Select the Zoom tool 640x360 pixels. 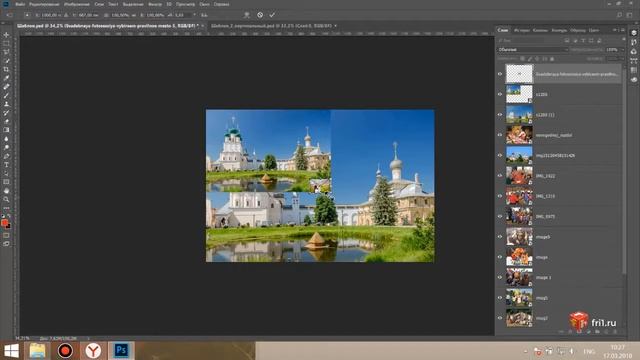coord(6,200)
